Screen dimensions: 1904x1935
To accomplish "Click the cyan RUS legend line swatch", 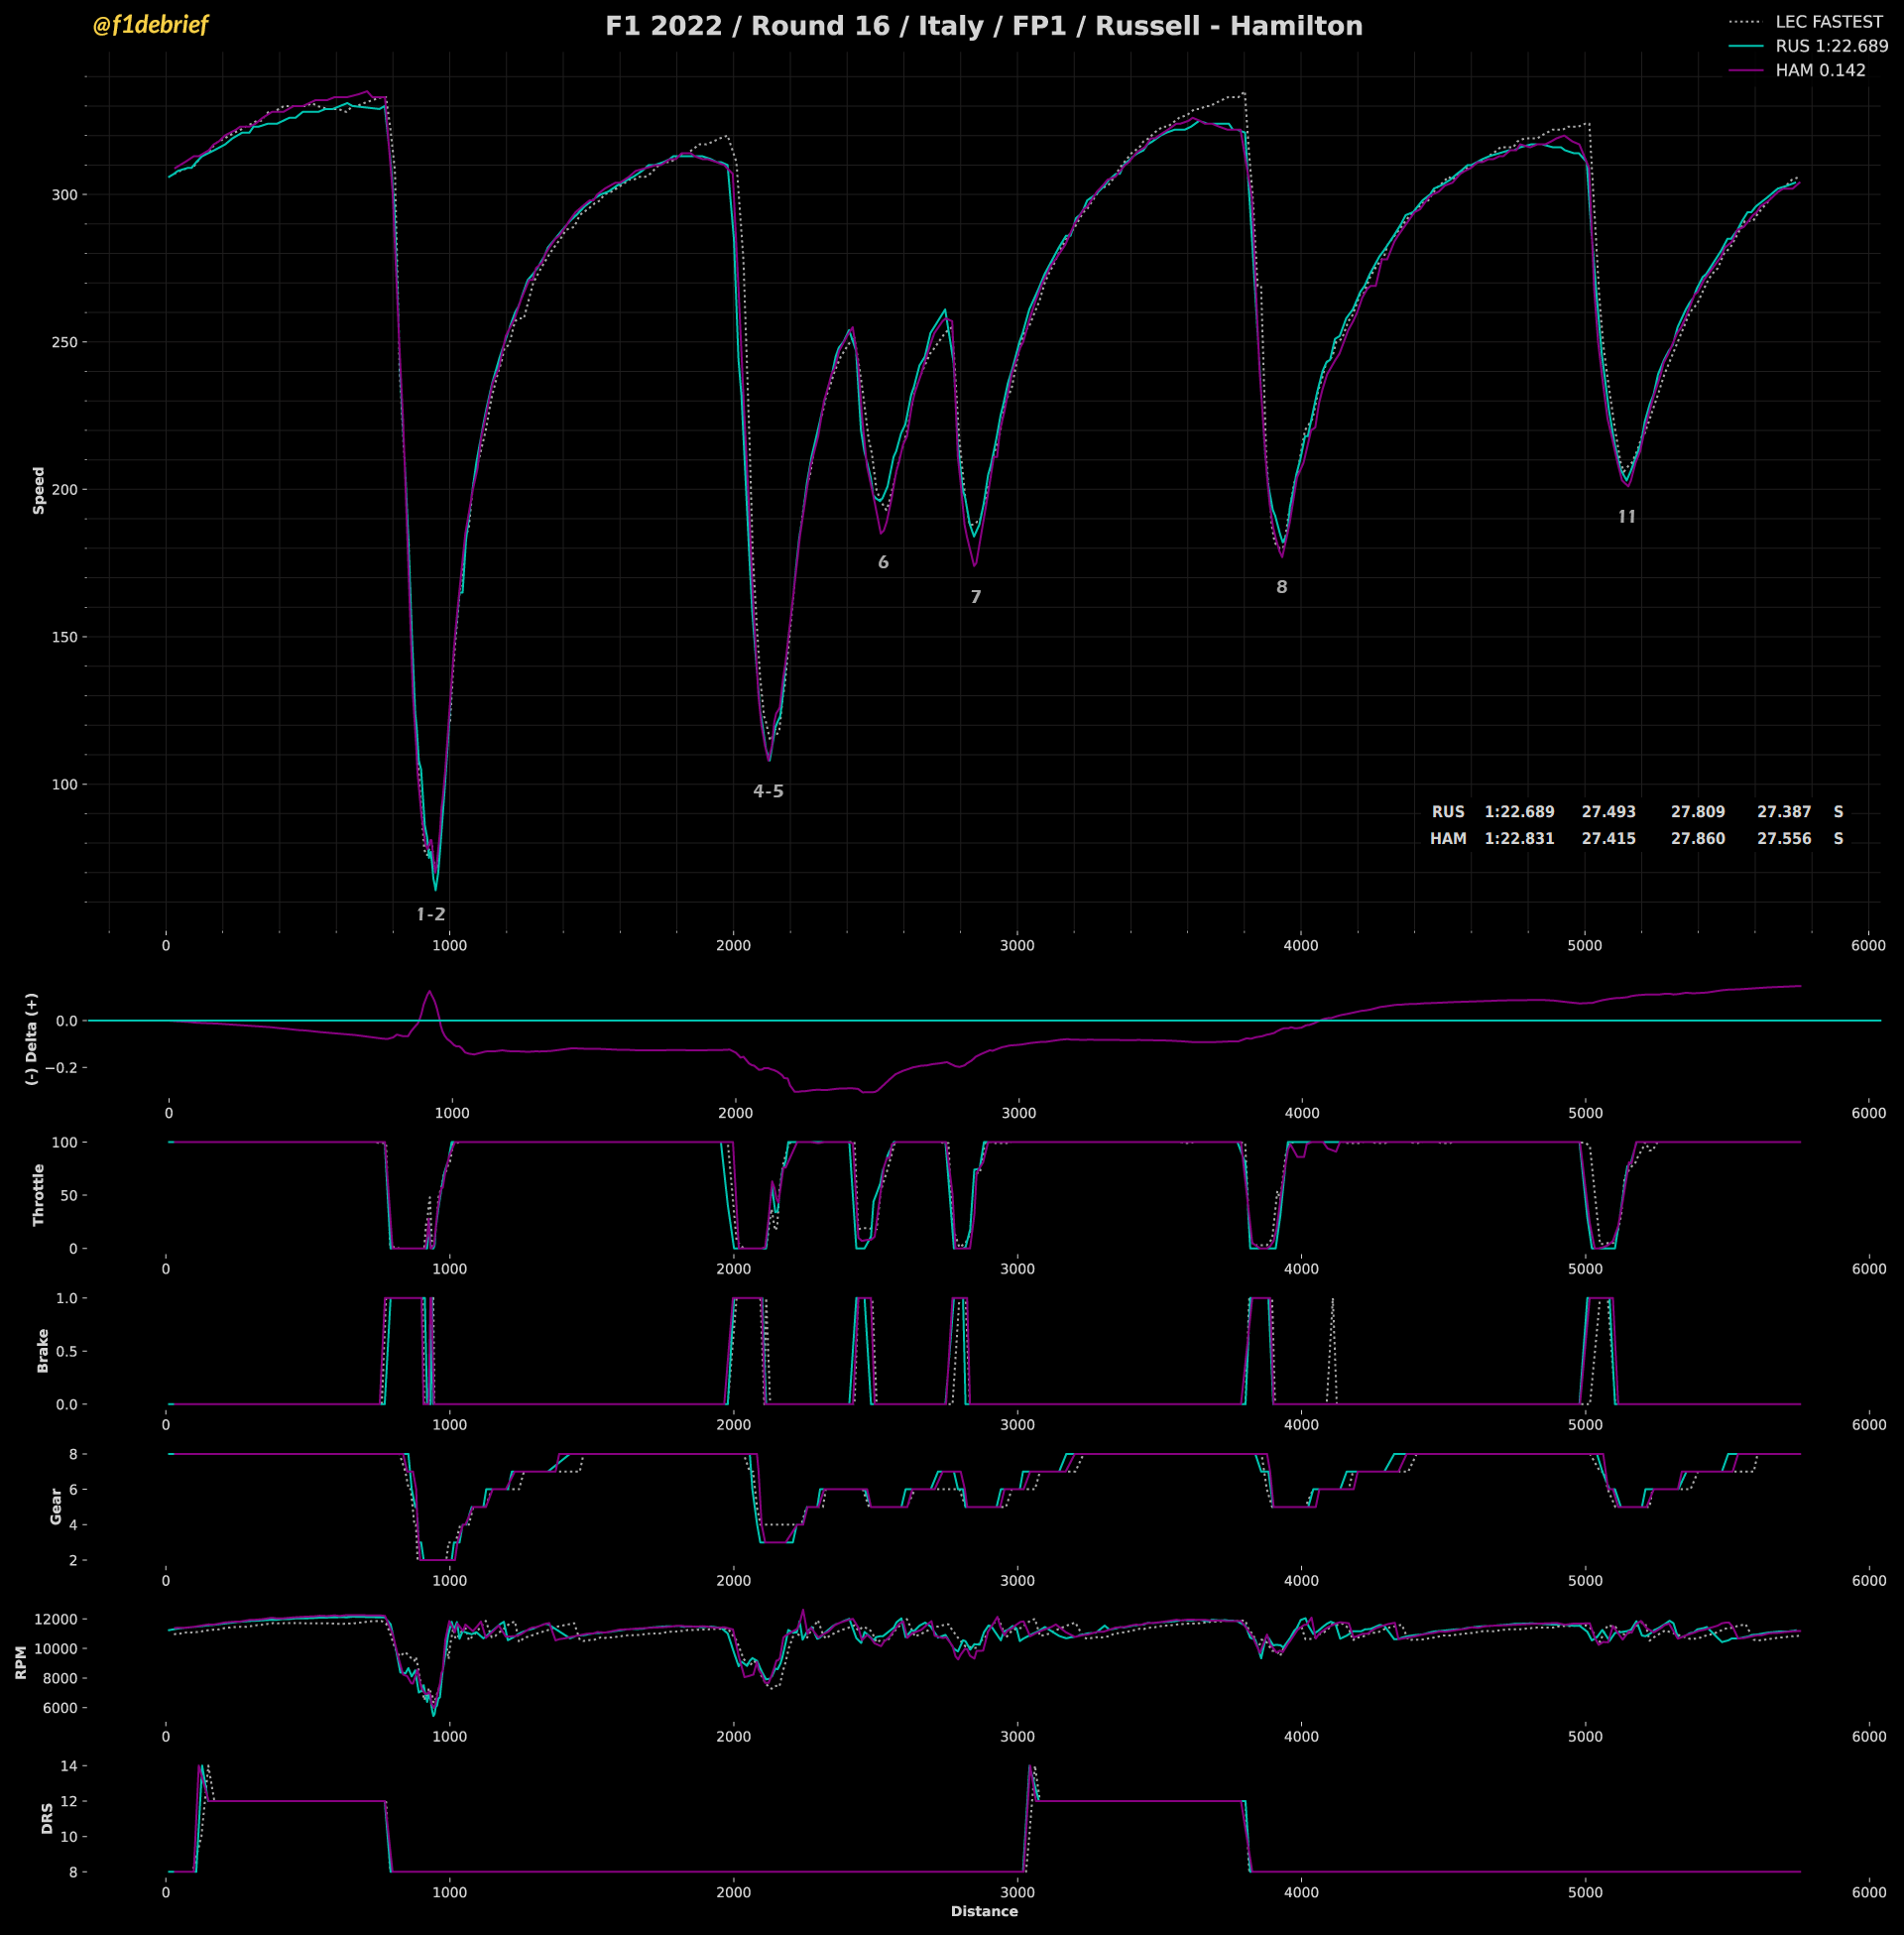I will [x=1745, y=46].
